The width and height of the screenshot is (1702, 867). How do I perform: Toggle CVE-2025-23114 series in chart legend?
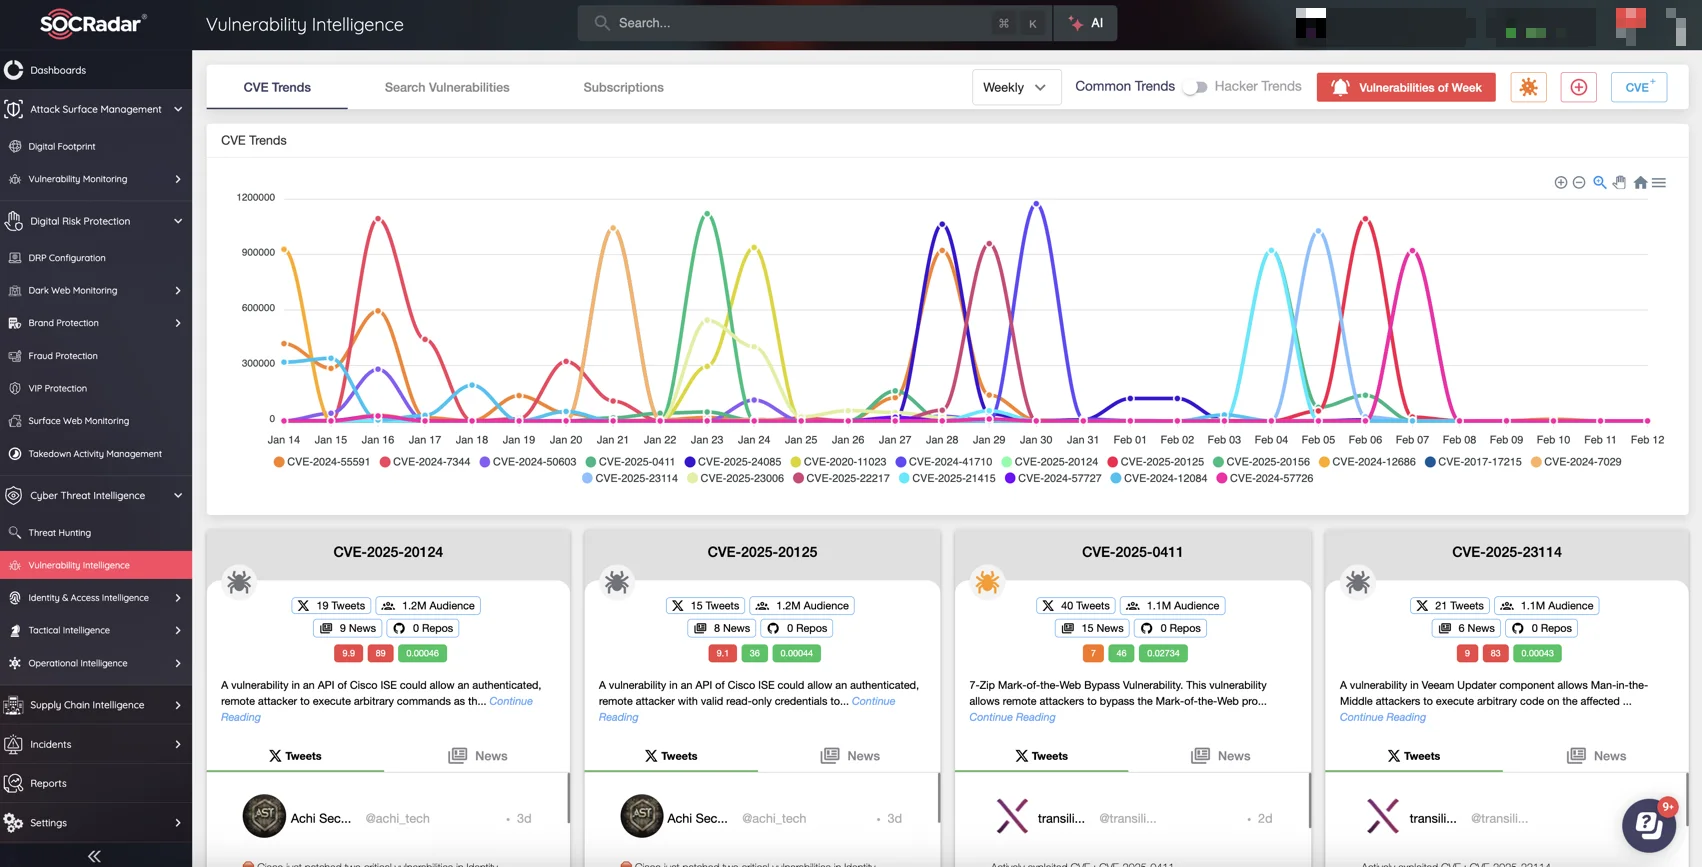pyautogui.click(x=630, y=479)
